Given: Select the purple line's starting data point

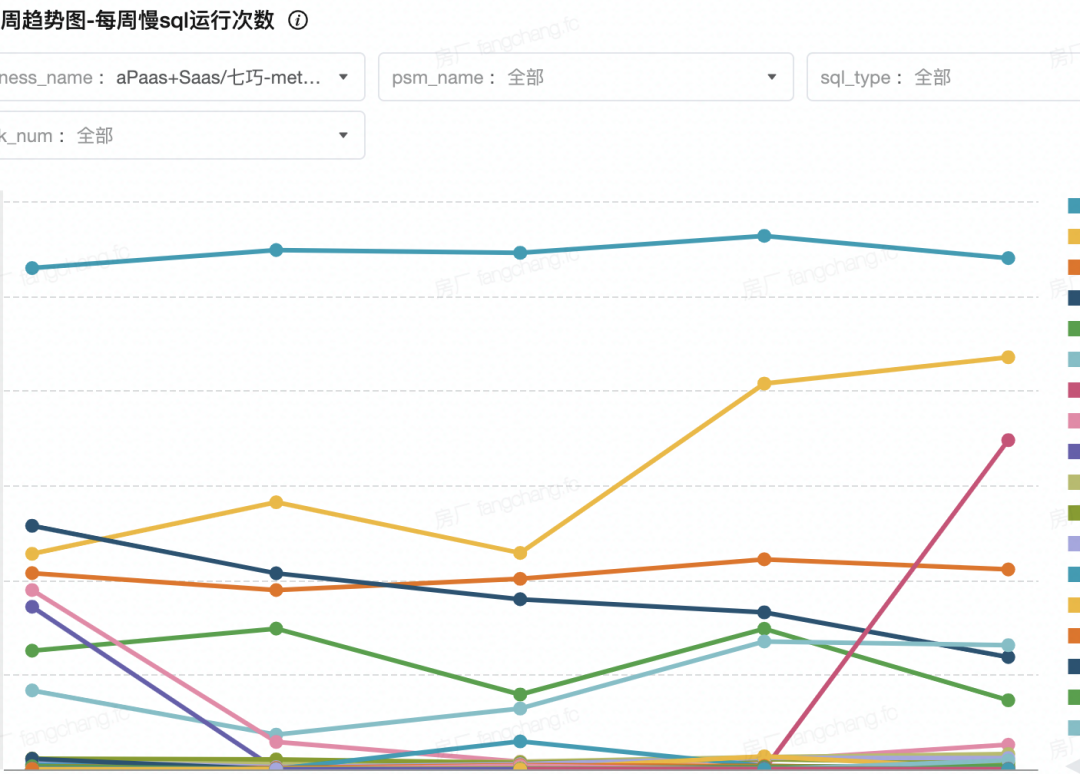Looking at the screenshot, I should click(32, 606).
